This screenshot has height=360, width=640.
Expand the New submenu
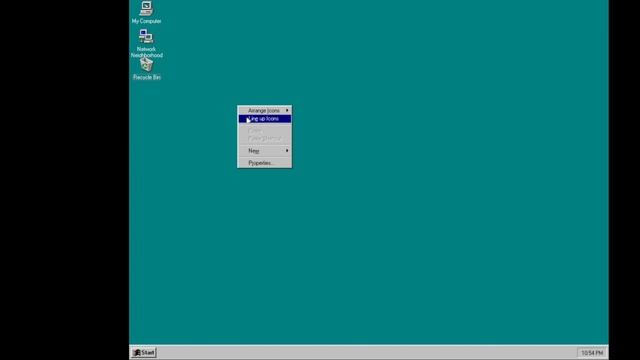coord(264,151)
